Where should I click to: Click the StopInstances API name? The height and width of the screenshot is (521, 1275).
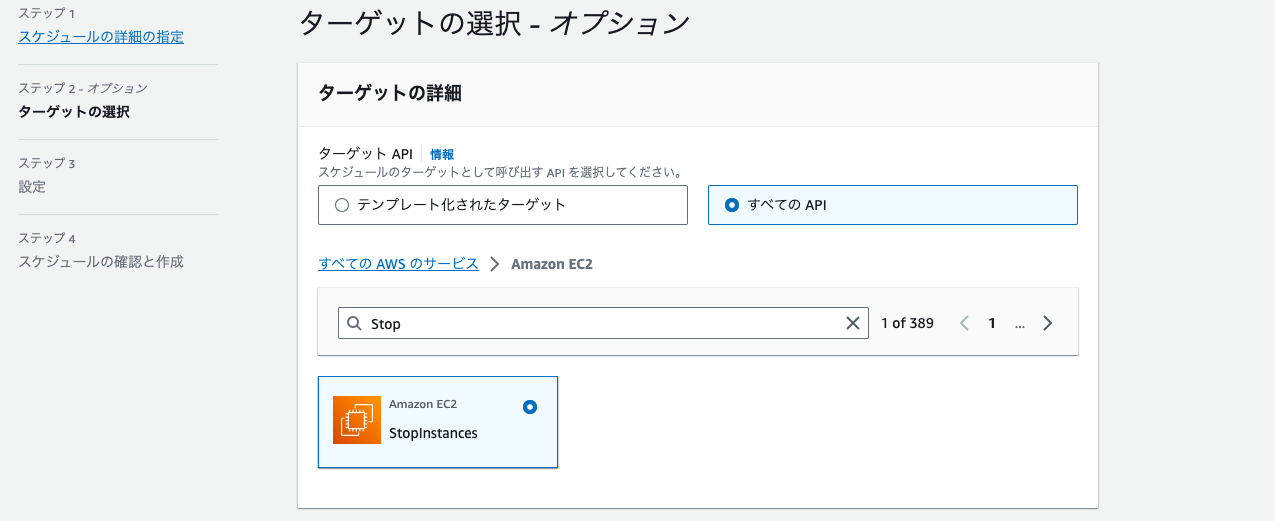[433, 433]
